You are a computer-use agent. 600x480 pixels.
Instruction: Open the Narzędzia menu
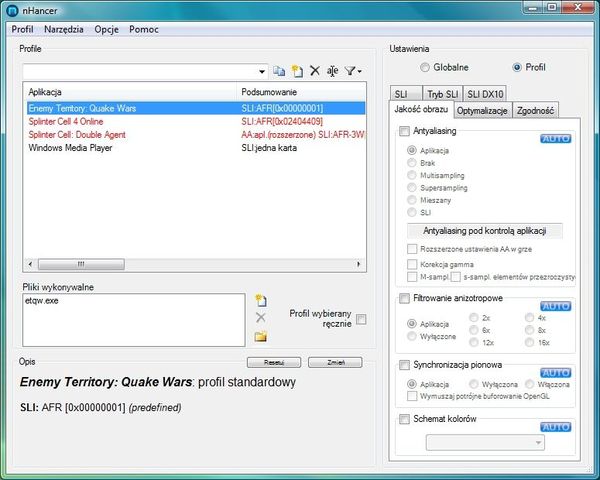tap(64, 29)
